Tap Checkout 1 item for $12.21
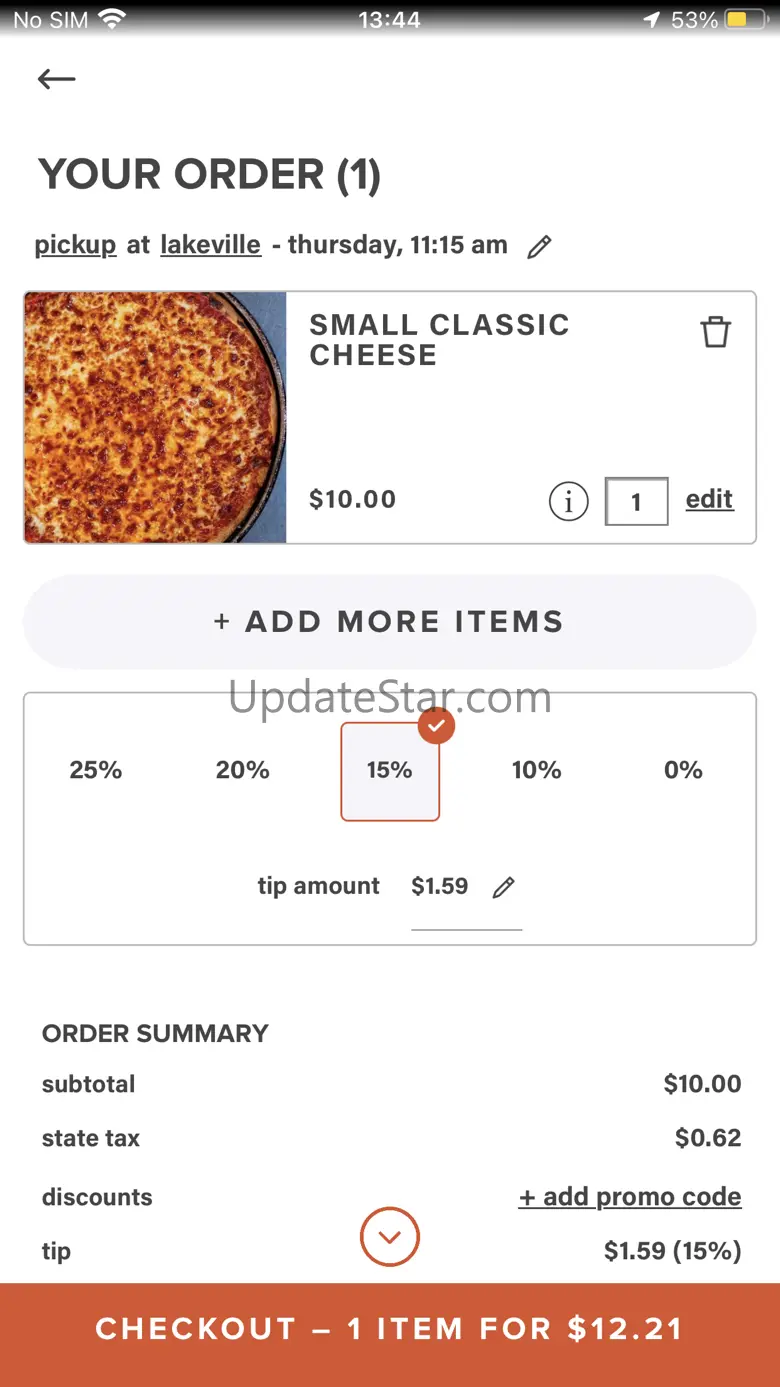The width and height of the screenshot is (780, 1387). (x=390, y=1329)
